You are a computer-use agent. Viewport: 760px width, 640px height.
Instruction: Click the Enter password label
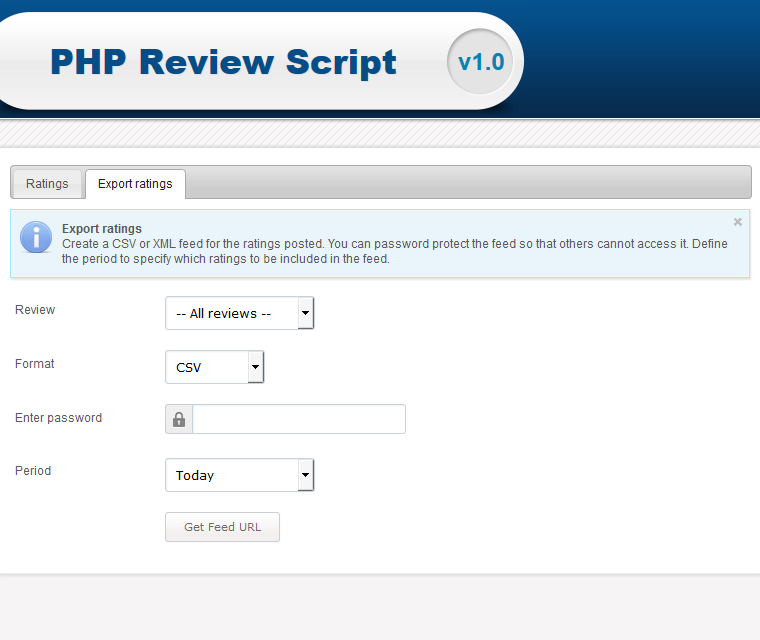59,418
